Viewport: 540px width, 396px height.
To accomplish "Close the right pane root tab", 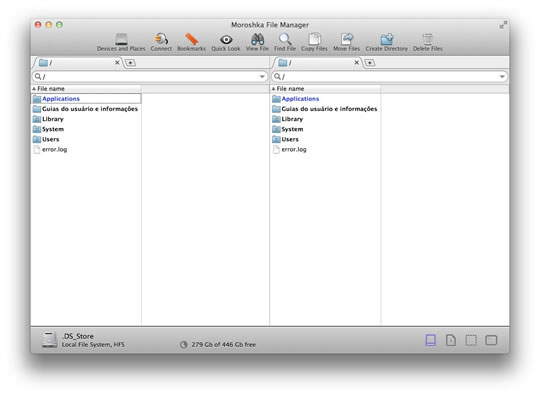I will tap(356, 62).
